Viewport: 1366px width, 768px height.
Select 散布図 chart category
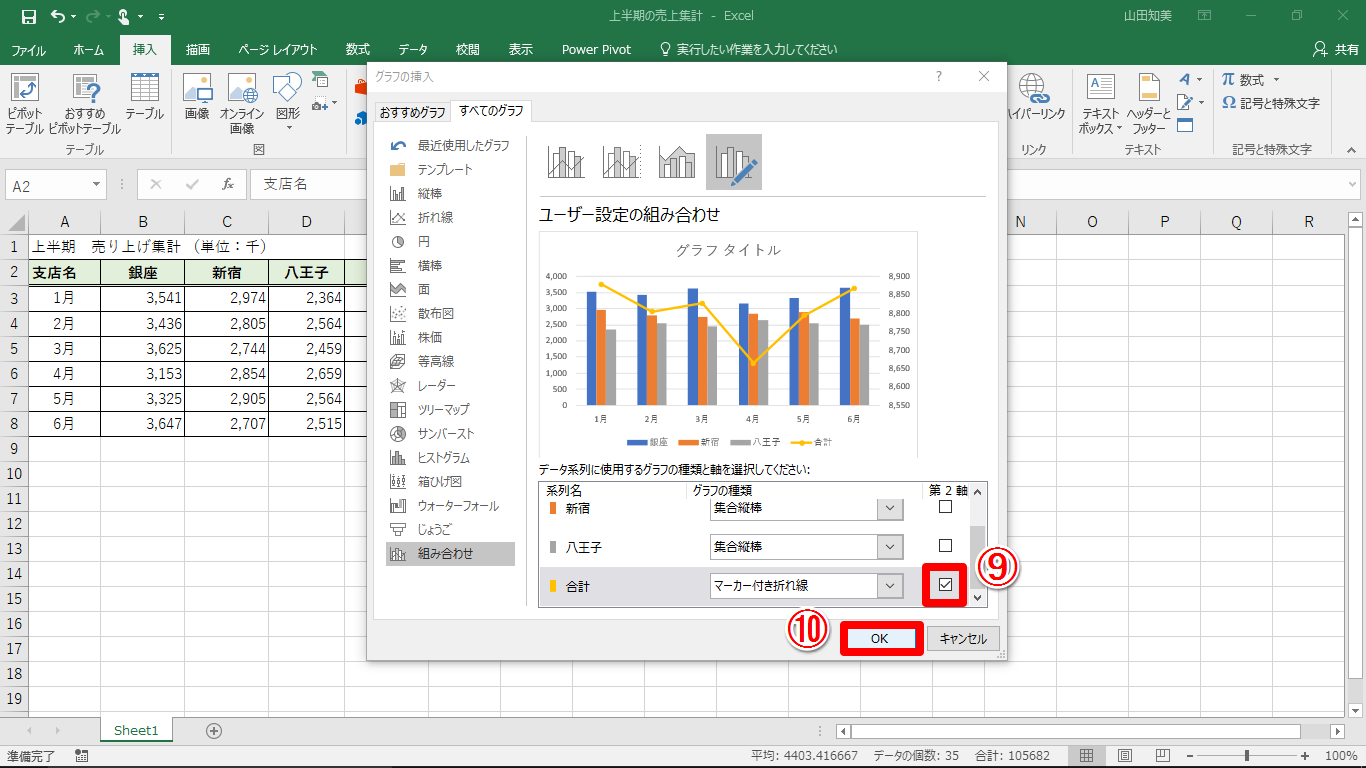[450, 314]
